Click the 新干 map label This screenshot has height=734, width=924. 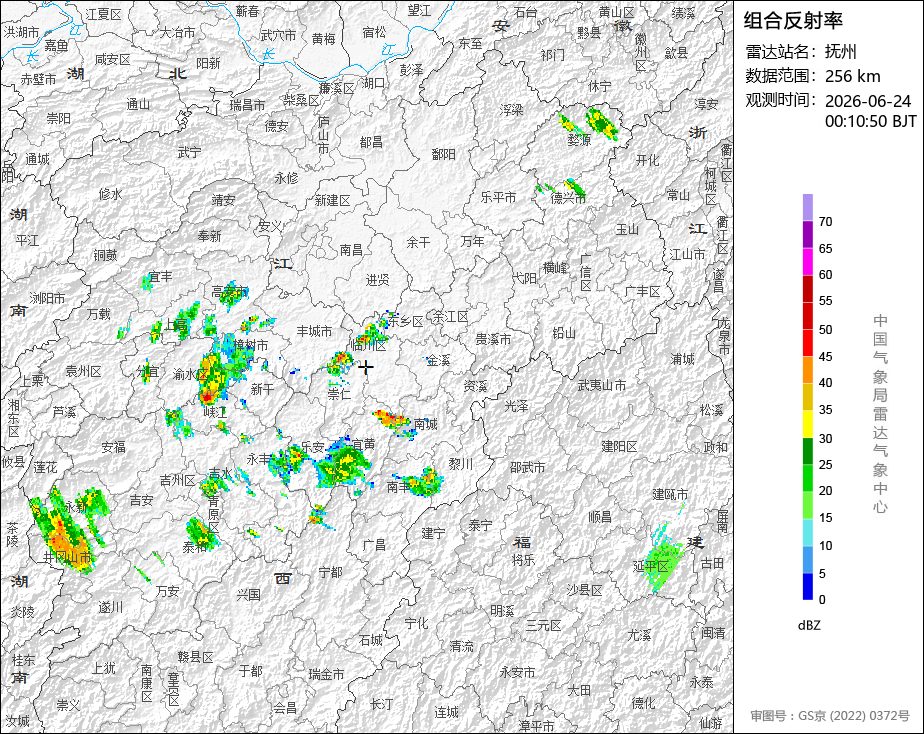(262, 389)
